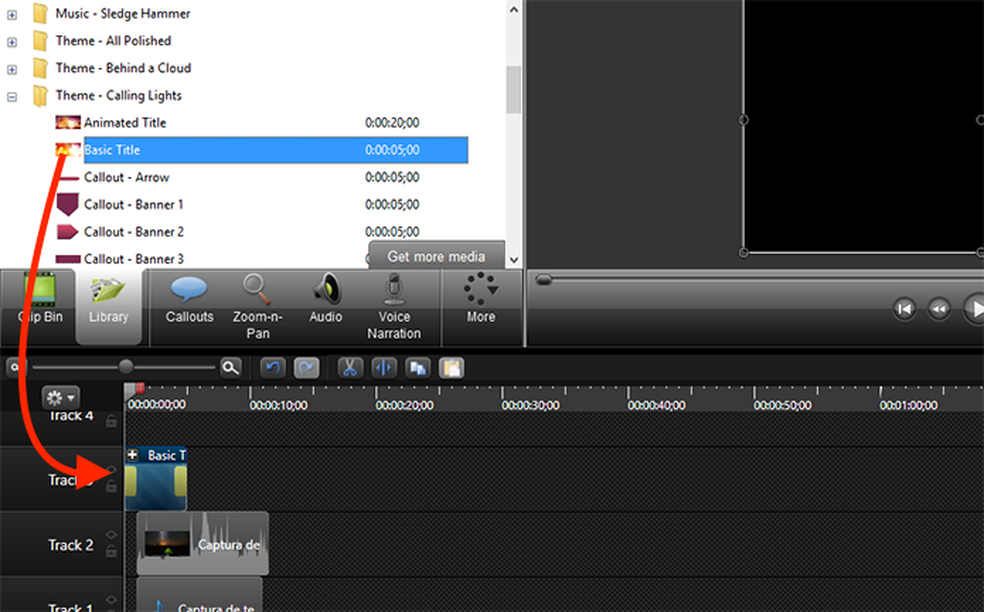Lock Track 2
The width and height of the screenshot is (984, 612).
point(111,551)
